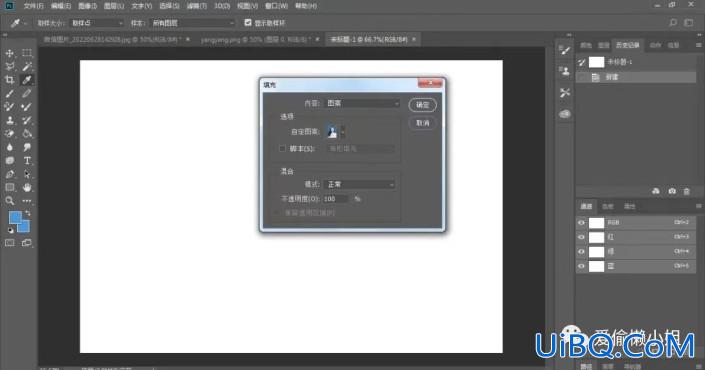Viewport: 705px width, 370px height.
Task: Click foreground blue color swatch
Action: click(15, 218)
